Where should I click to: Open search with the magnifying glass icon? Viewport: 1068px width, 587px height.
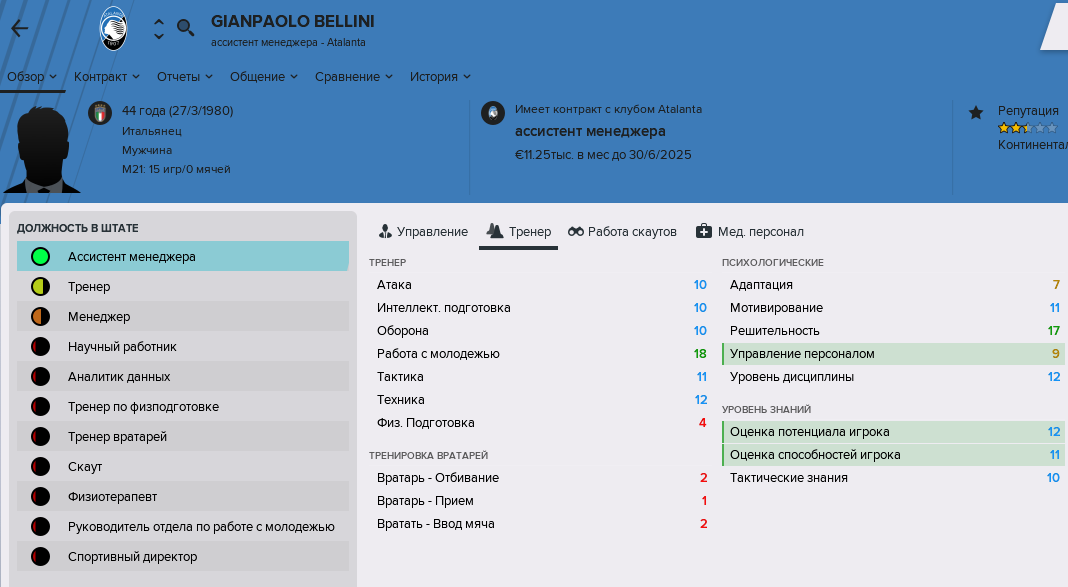coord(185,28)
